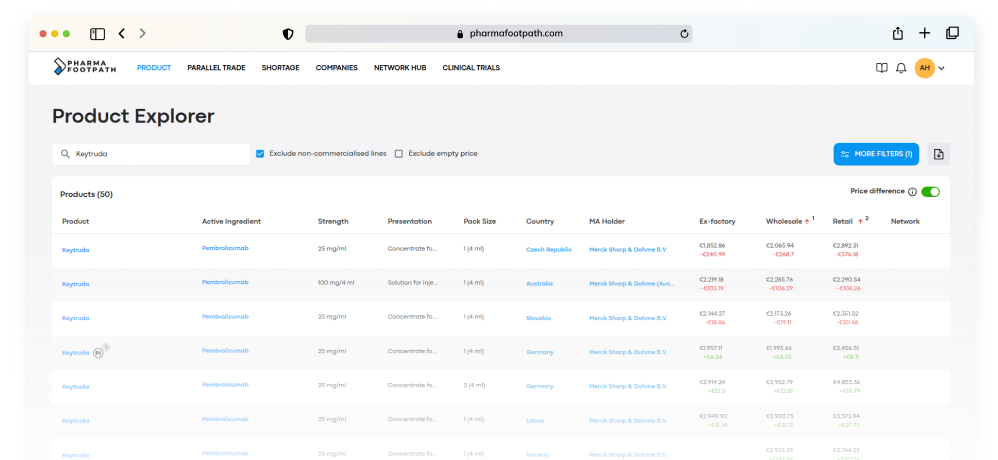The image size is (998, 460).
Task: Click the search magnifier icon
Action: [x=65, y=154]
